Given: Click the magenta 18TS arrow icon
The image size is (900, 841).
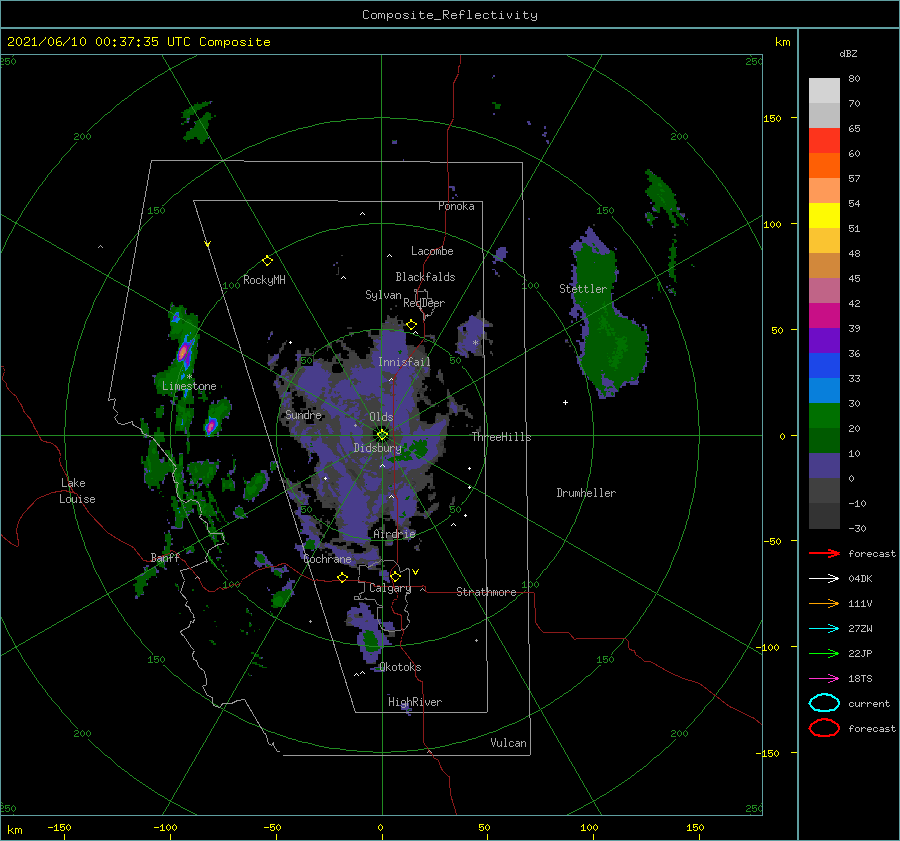Looking at the screenshot, I should coord(824,679).
